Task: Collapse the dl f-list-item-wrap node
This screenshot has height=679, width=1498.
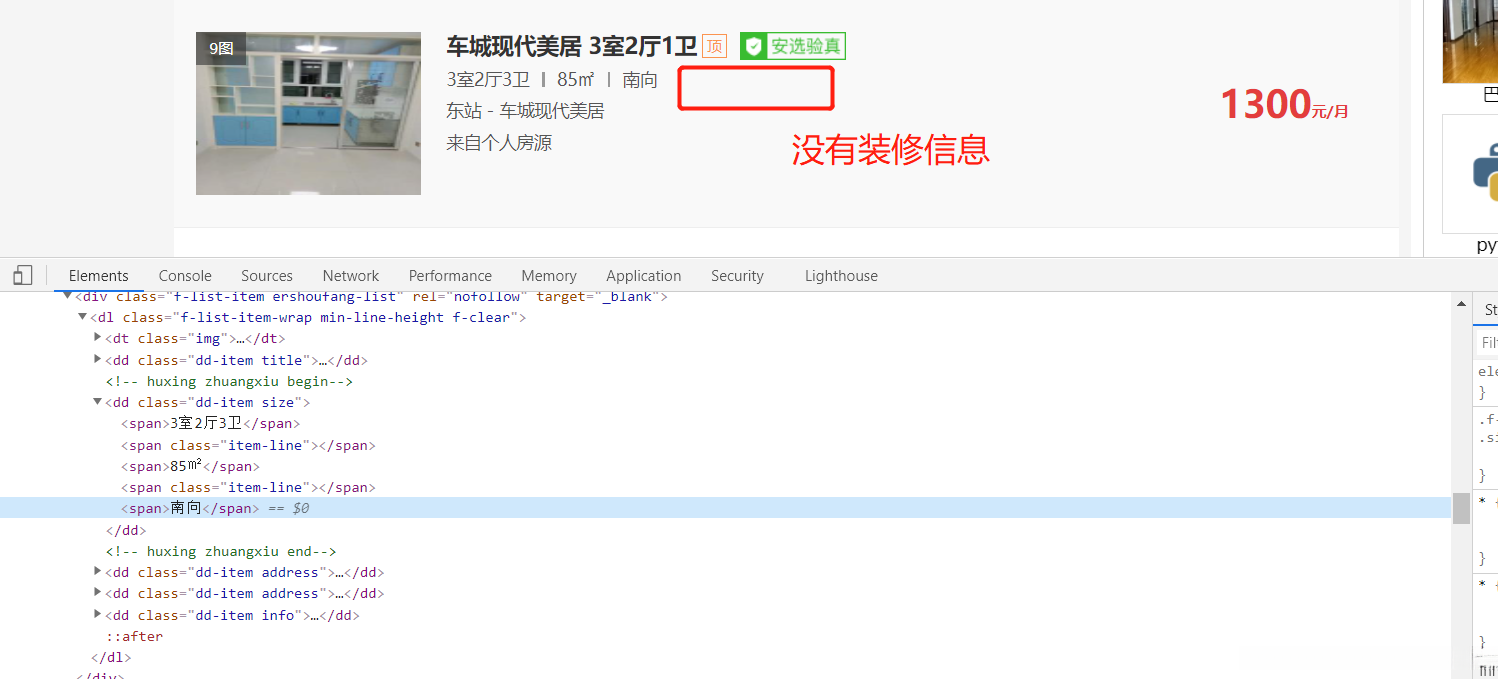Action: [x=82, y=317]
